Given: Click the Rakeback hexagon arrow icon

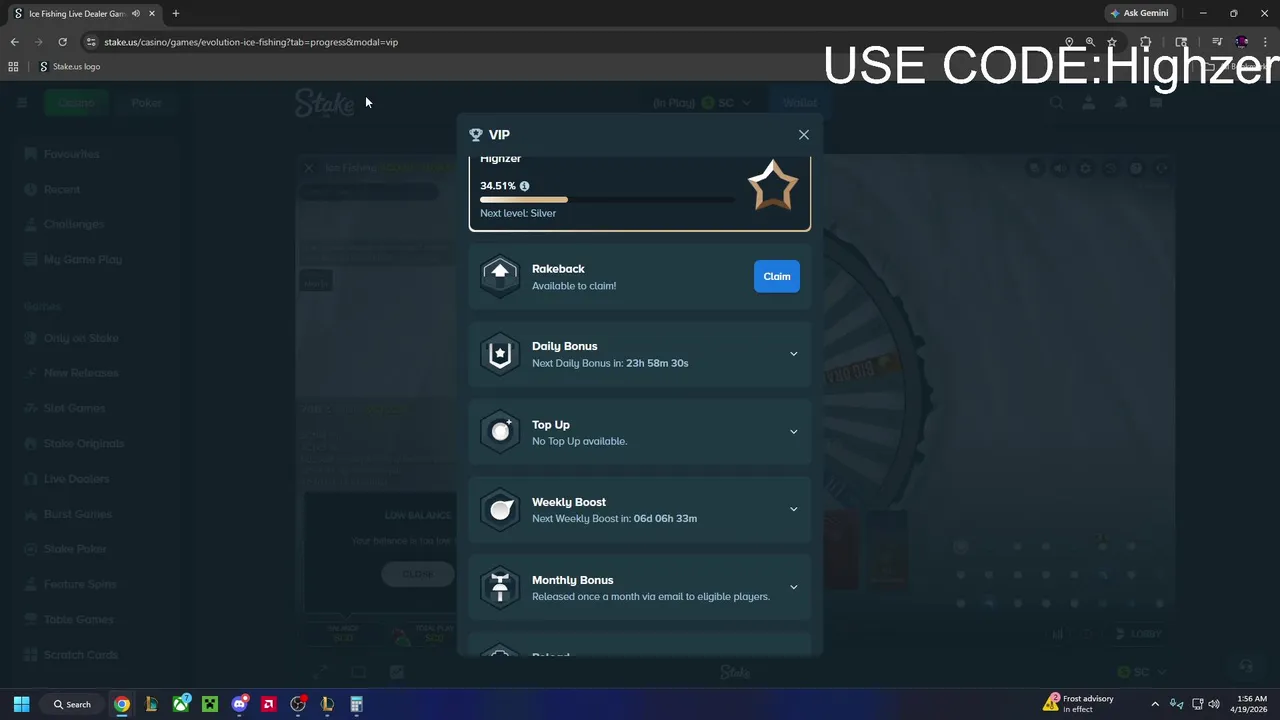Looking at the screenshot, I should (500, 276).
